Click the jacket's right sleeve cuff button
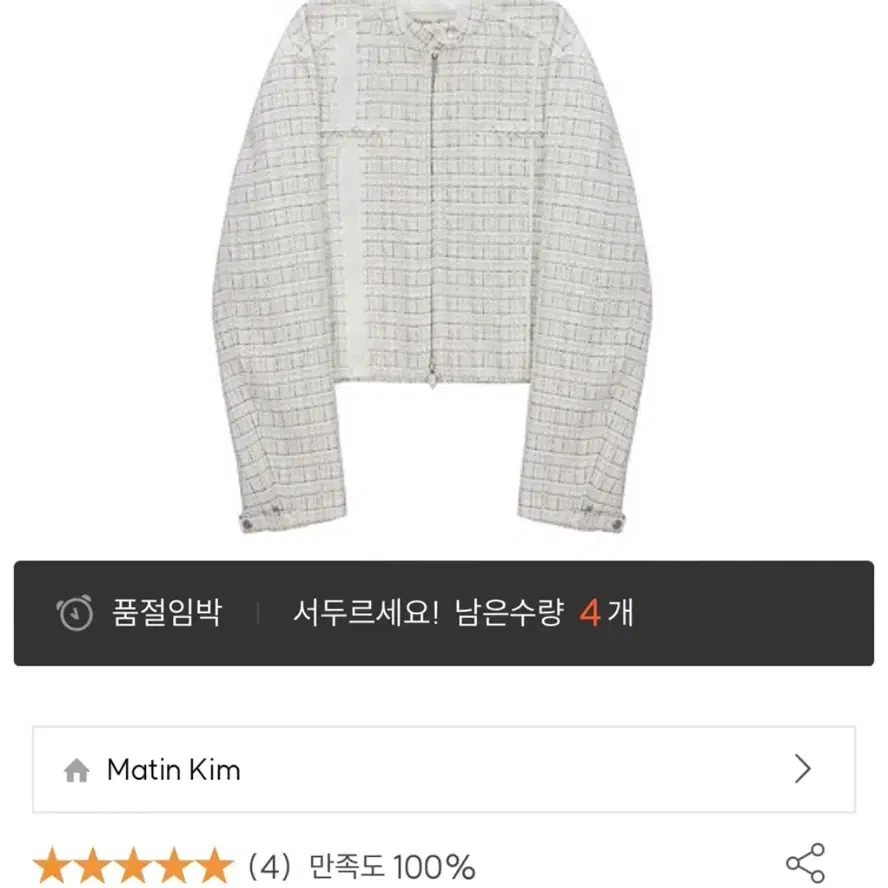888x888 pixels. [617, 524]
